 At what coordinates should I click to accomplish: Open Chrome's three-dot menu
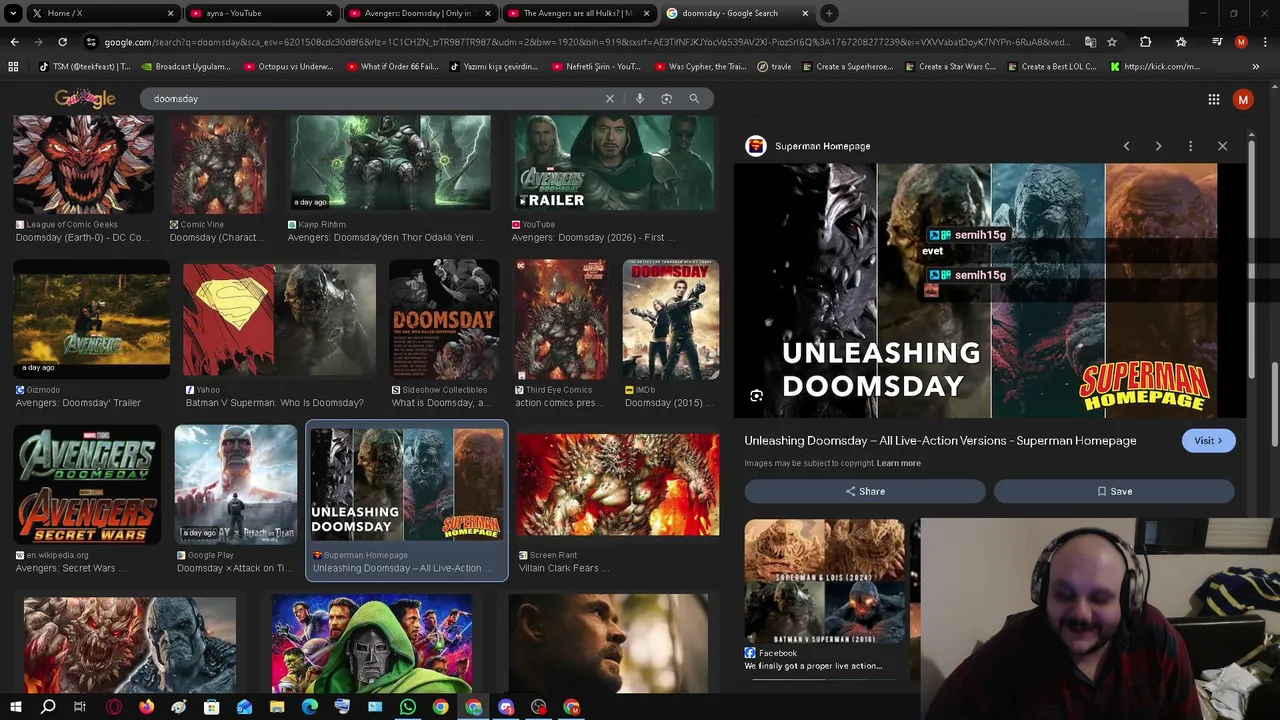(x=1264, y=42)
